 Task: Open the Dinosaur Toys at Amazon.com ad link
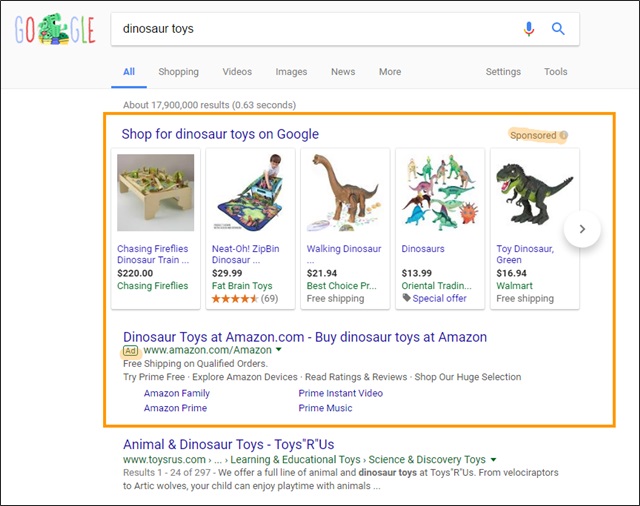pyautogui.click(x=304, y=337)
